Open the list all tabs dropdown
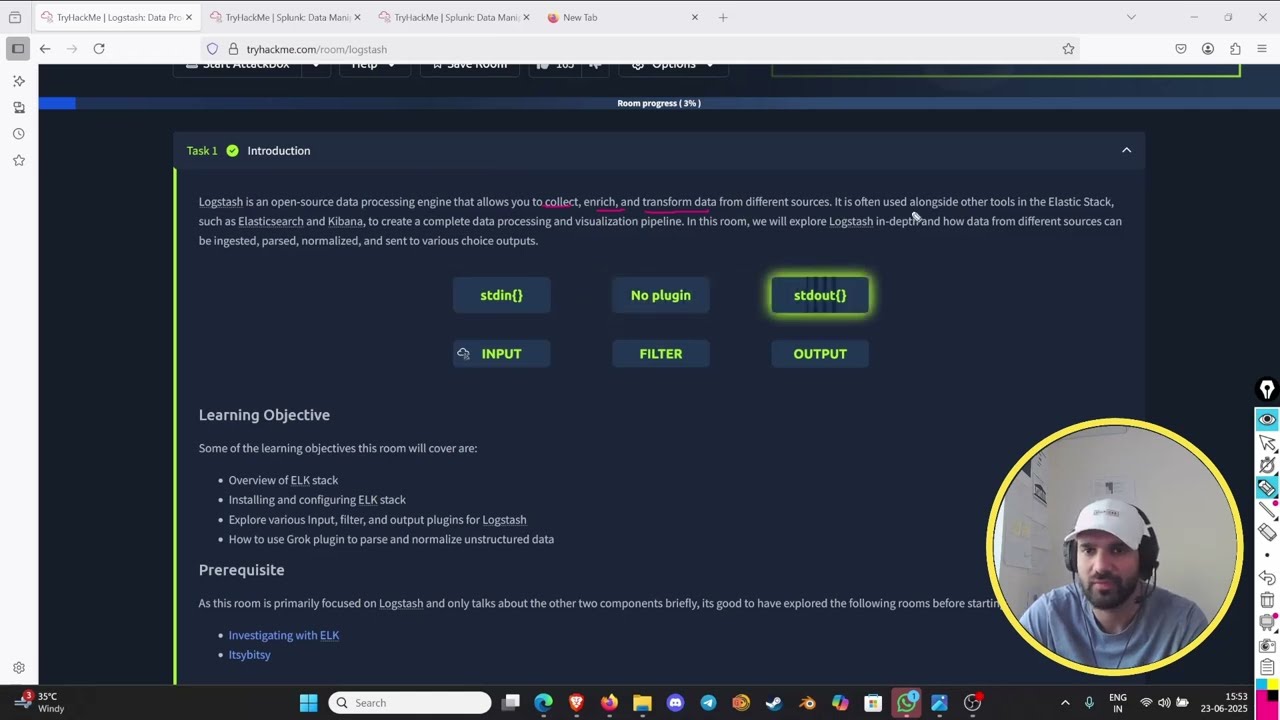Image resolution: width=1280 pixels, height=720 pixels. click(x=1131, y=17)
